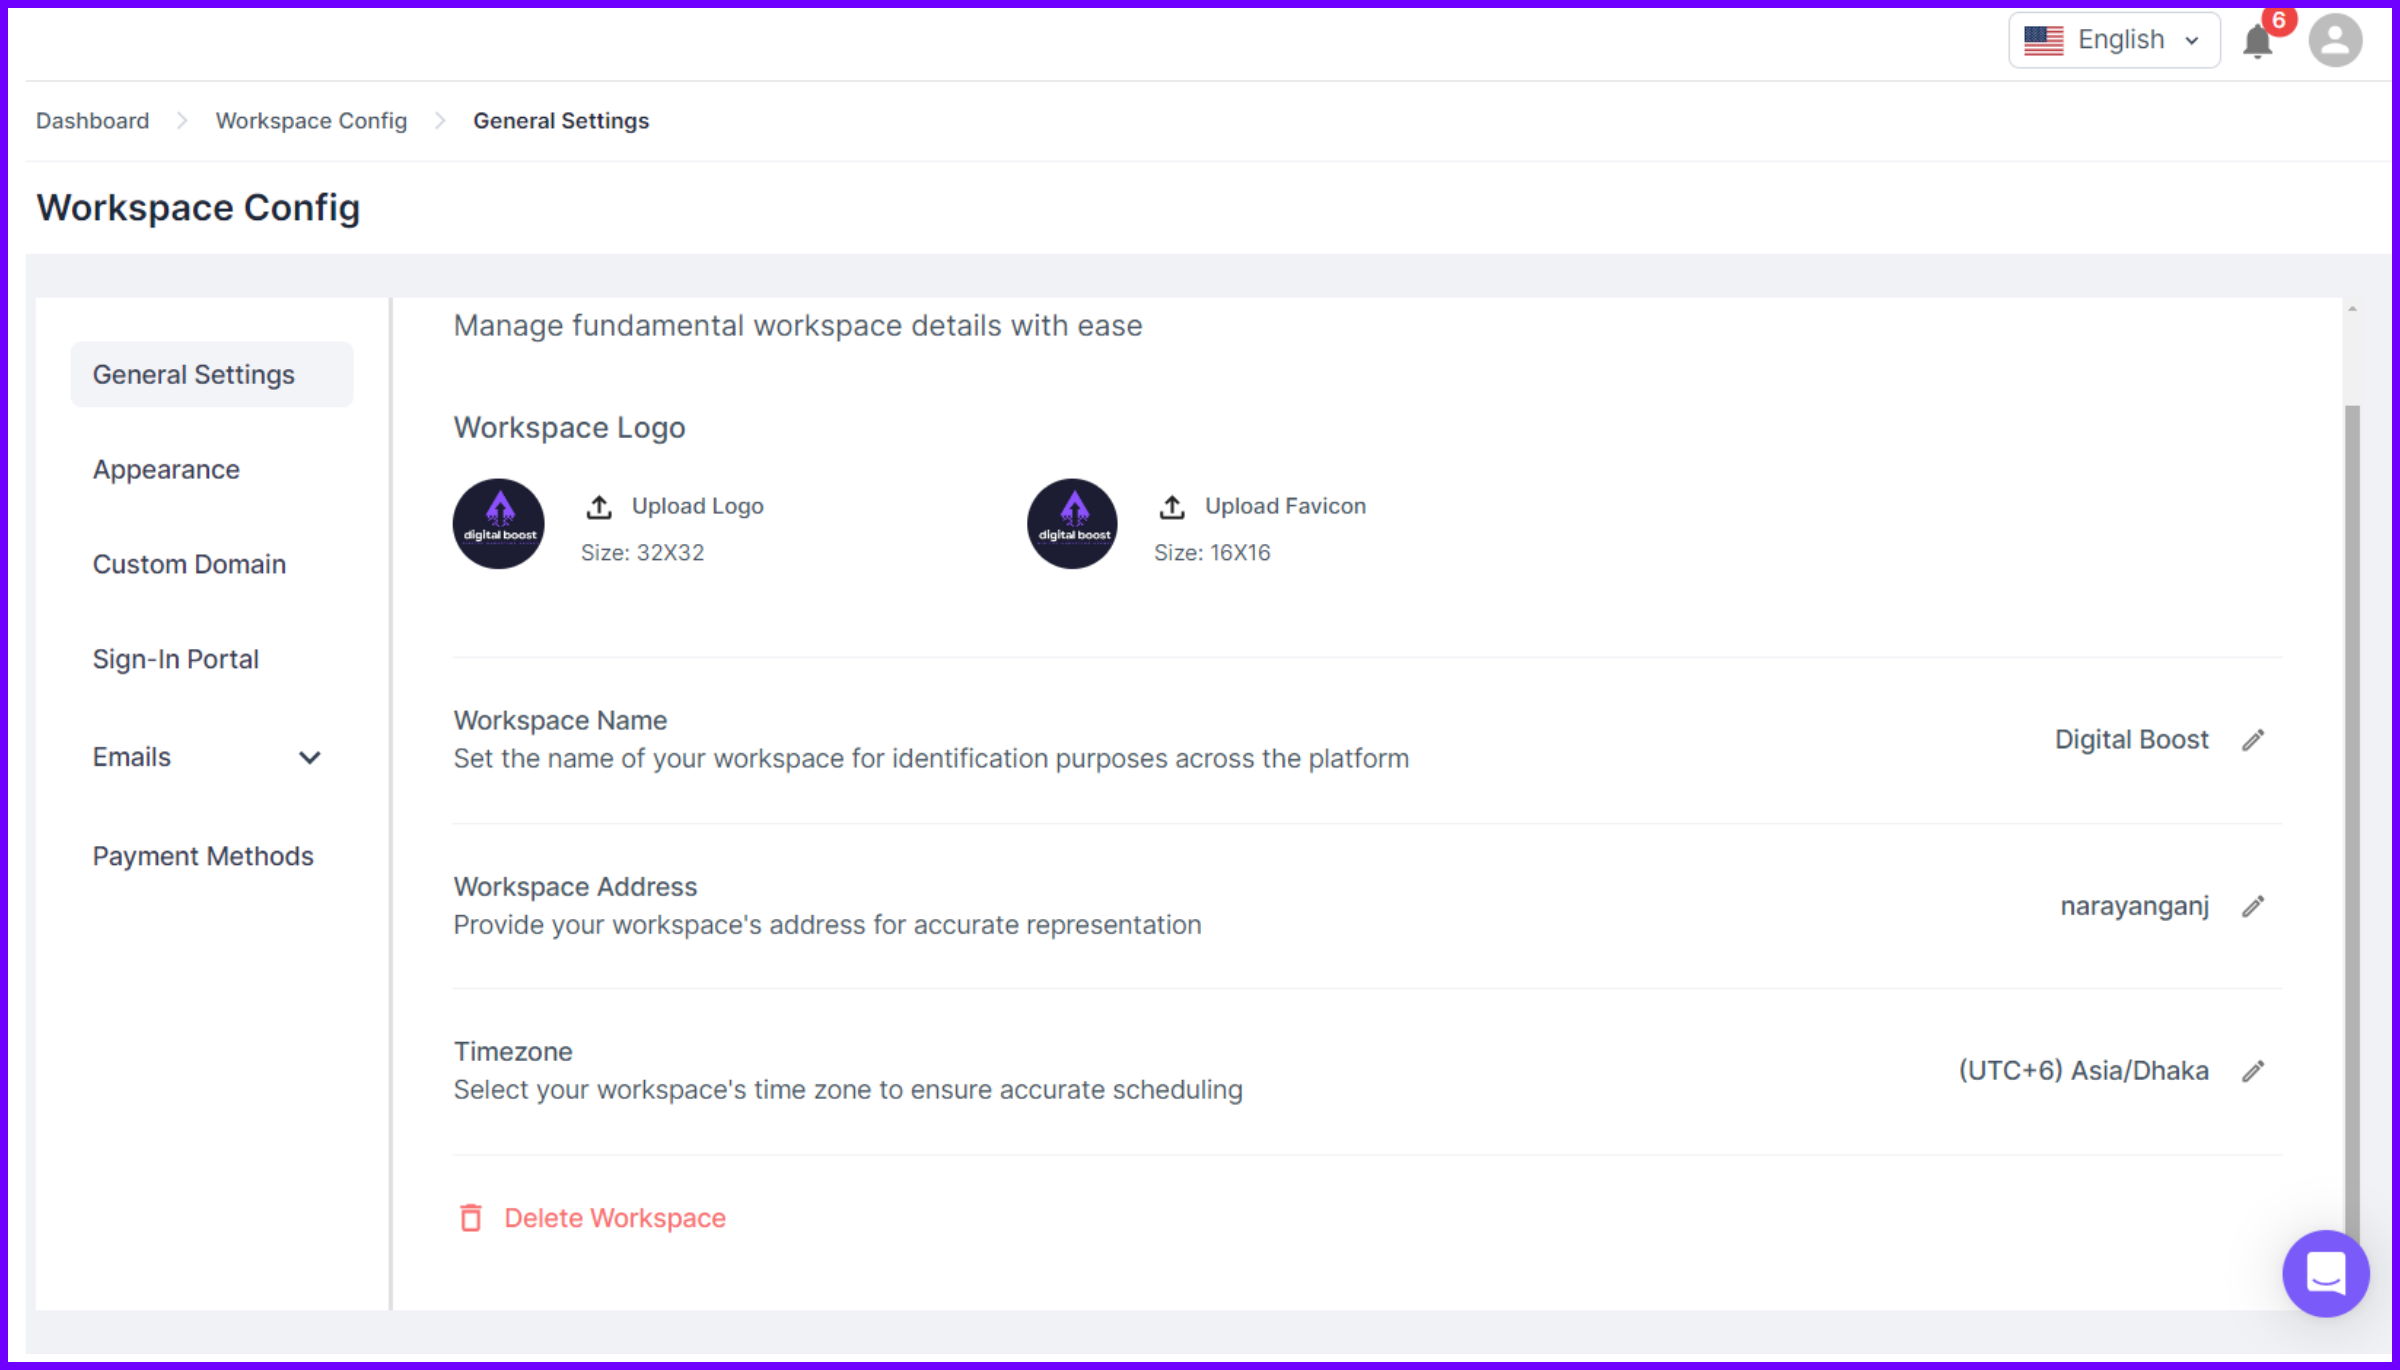The height and width of the screenshot is (1370, 2400).
Task: Switch to the Appearance tab
Action: tap(166, 468)
